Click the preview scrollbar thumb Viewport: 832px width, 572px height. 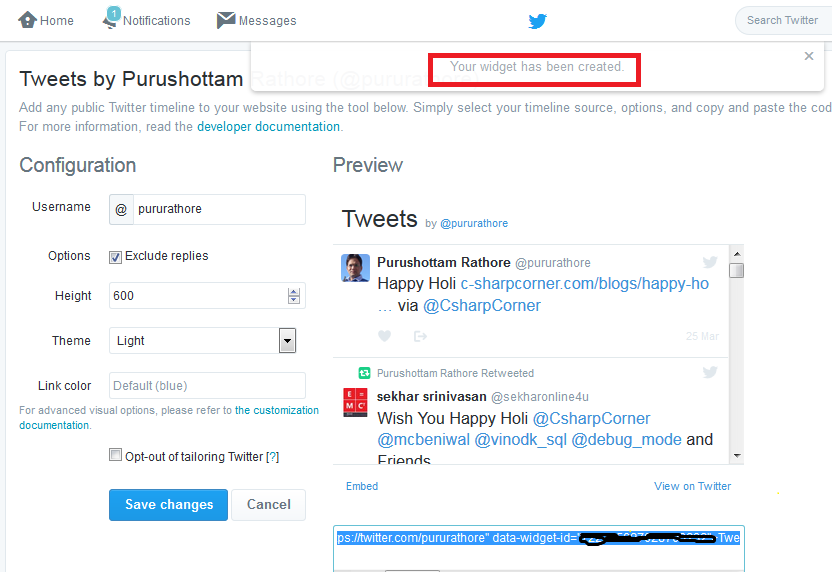coord(736,270)
